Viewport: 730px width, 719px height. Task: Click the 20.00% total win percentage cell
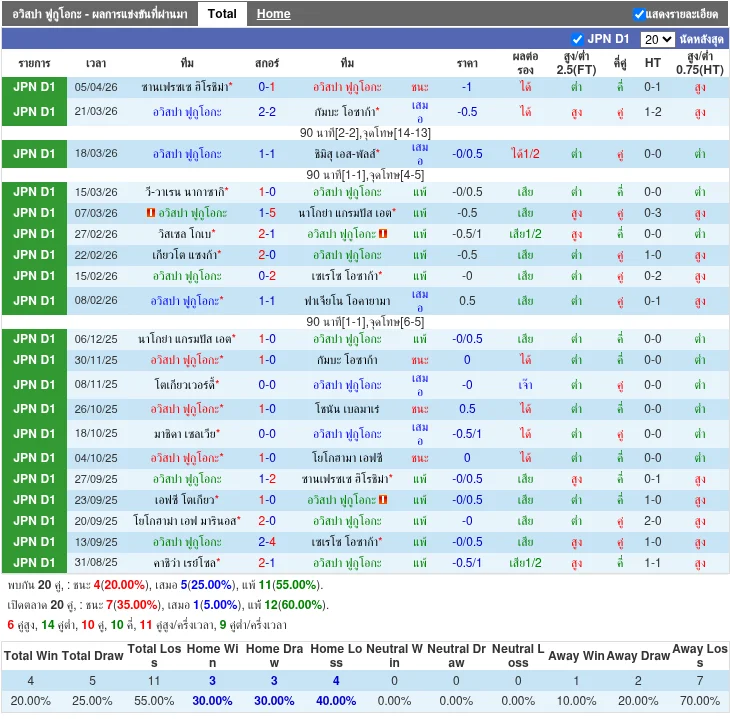click(x=31, y=701)
